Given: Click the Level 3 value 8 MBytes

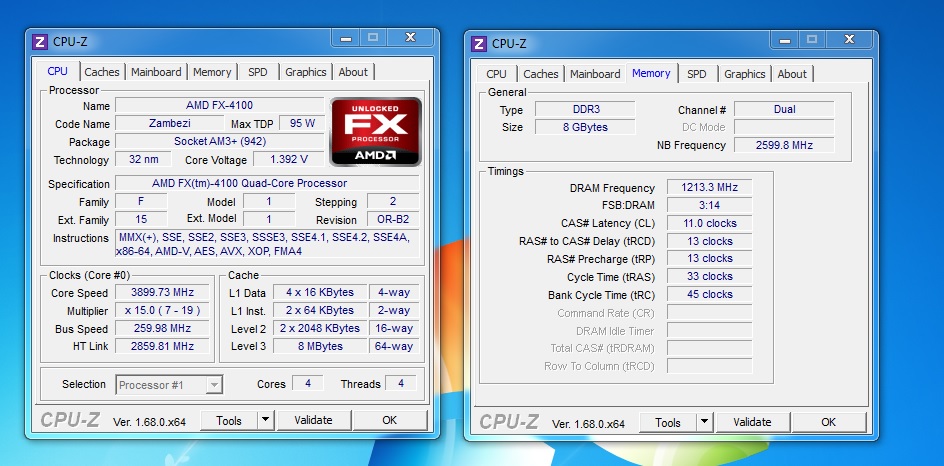Looking at the screenshot, I should coord(320,346).
